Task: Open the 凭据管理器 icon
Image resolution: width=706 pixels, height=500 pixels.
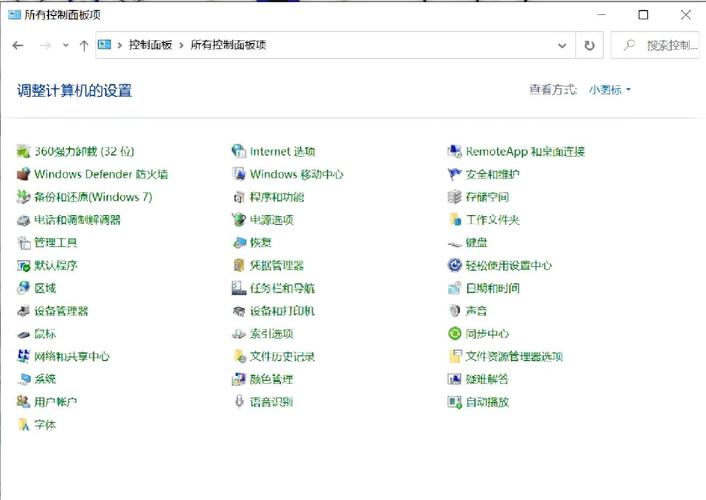Action: click(x=239, y=265)
